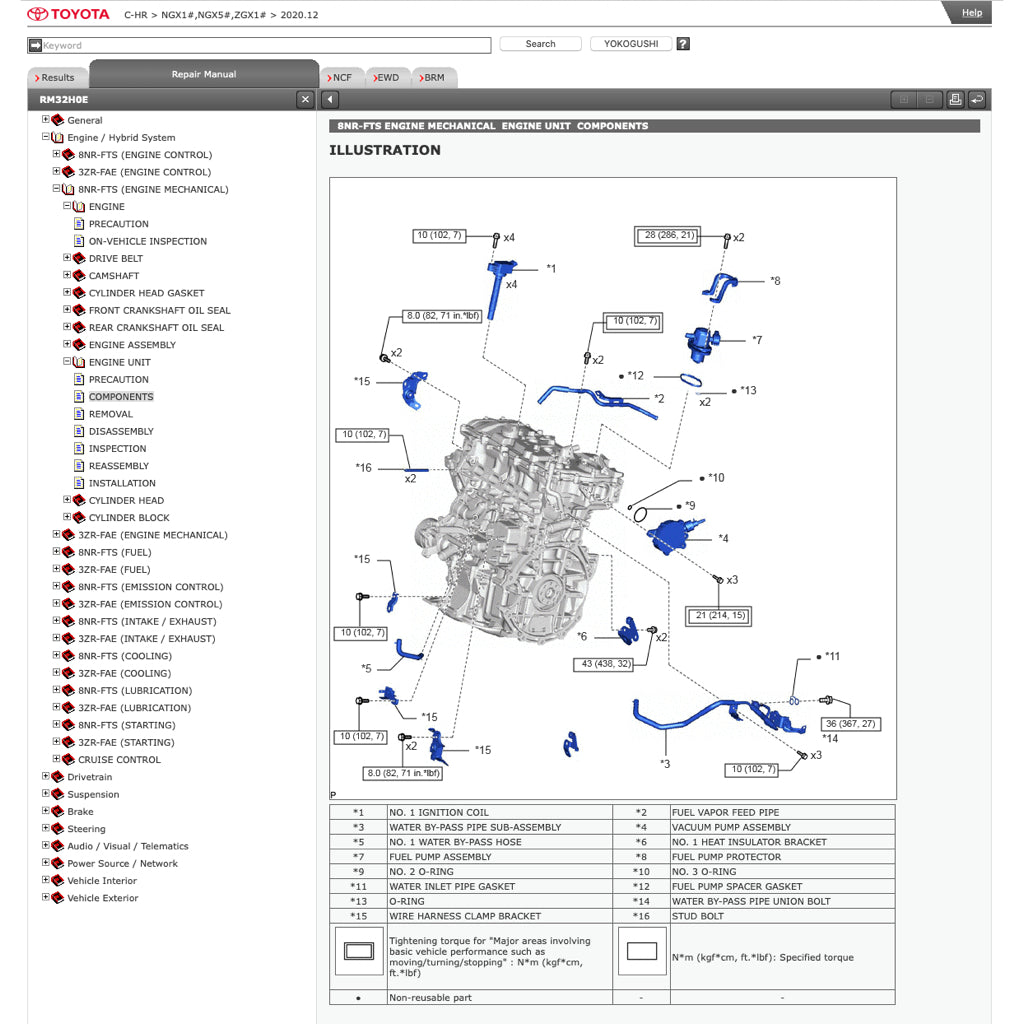Image resolution: width=1024 pixels, height=1024 pixels.
Task: Expand the Brake section in the tree
Action: pyautogui.click(x=46, y=811)
